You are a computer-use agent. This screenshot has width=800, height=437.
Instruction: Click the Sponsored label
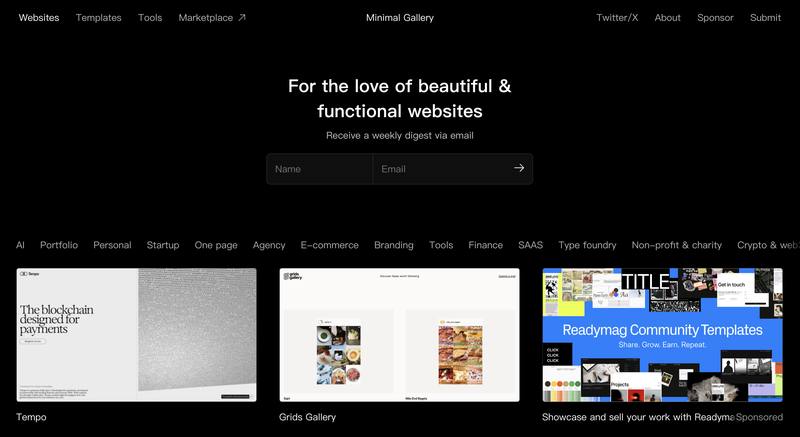[x=759, y=417]
